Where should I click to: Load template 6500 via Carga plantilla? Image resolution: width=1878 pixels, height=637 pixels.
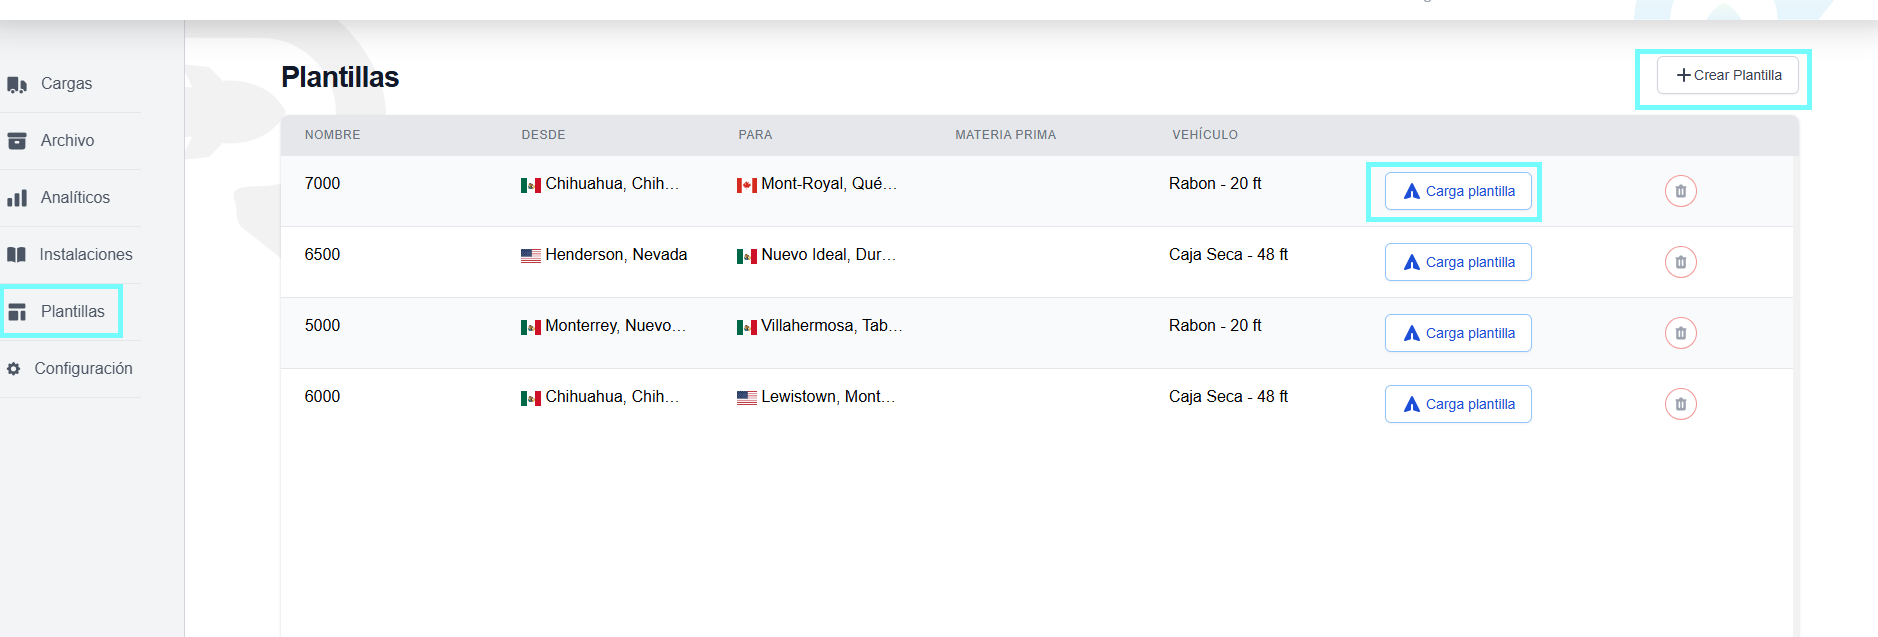click(x=1458, y=262)
